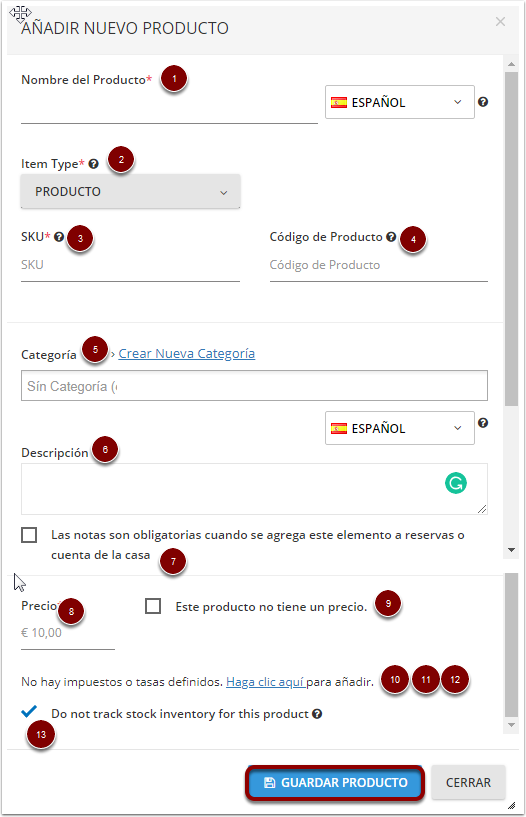Open the ESPAÑOL dropdown above Descripción

click(399, 428)
